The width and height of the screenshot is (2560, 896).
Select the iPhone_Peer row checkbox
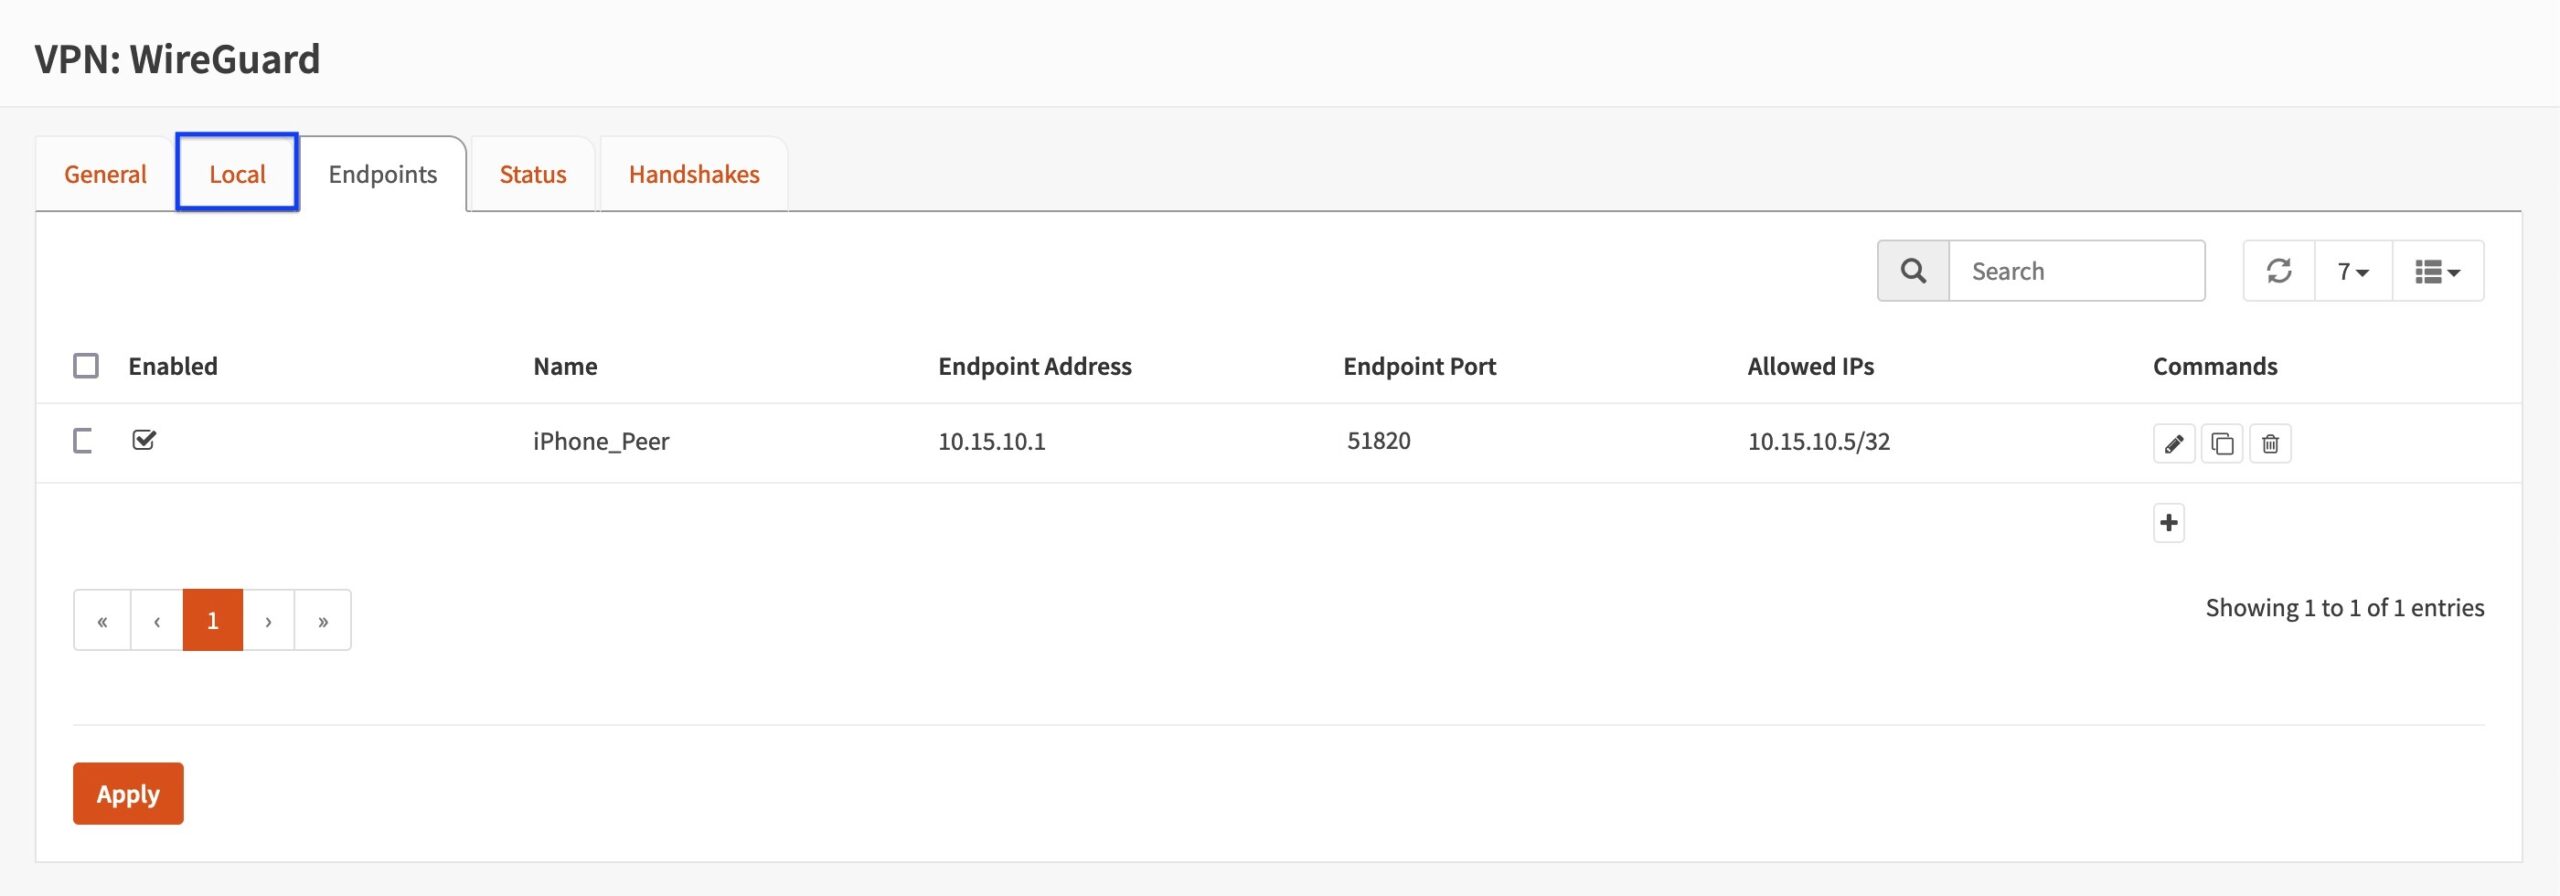[x=84, y=441]
